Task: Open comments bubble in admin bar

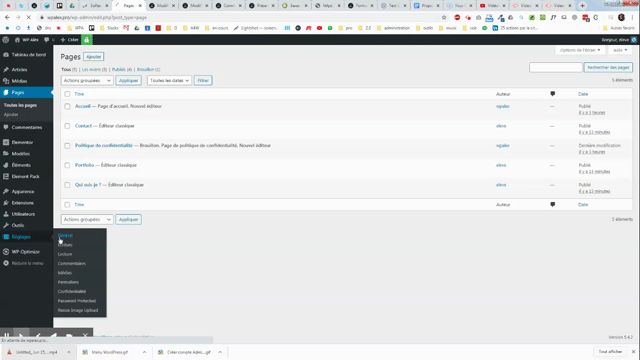Action: coord(49,40)
